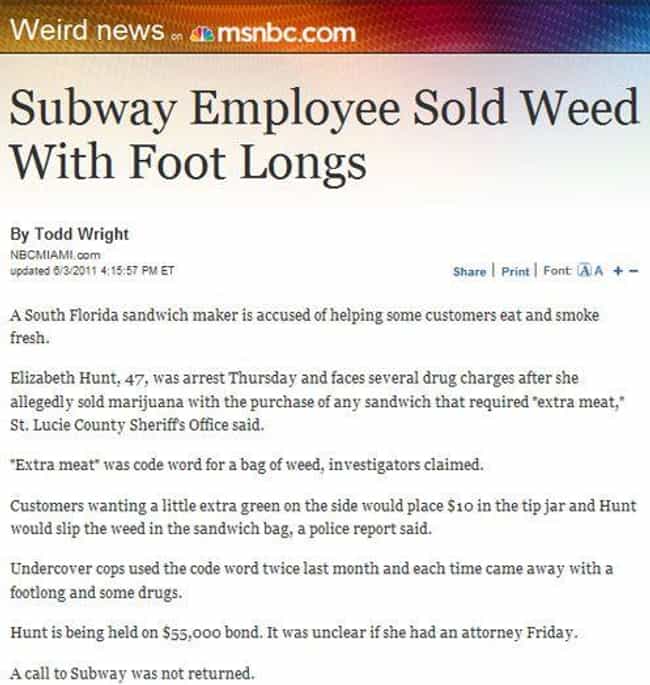Screen dimensions: 650x685
Task: Increase font size with the plus icon
Action: point(618,271)
